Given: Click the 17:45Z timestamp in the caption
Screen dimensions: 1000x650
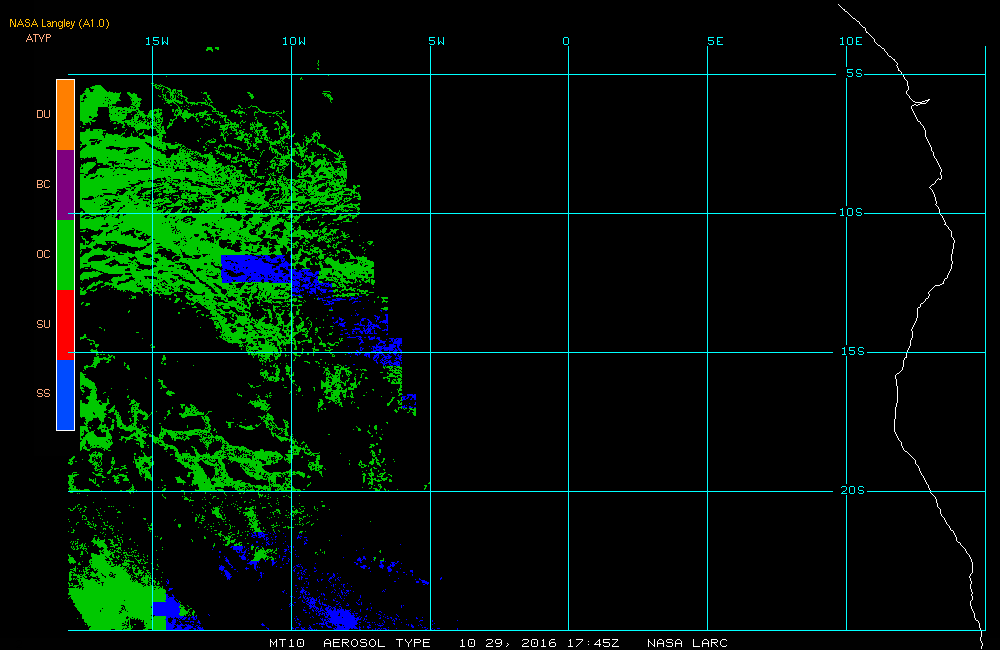Looking at the screenshot, I should [x=597, y=642].
